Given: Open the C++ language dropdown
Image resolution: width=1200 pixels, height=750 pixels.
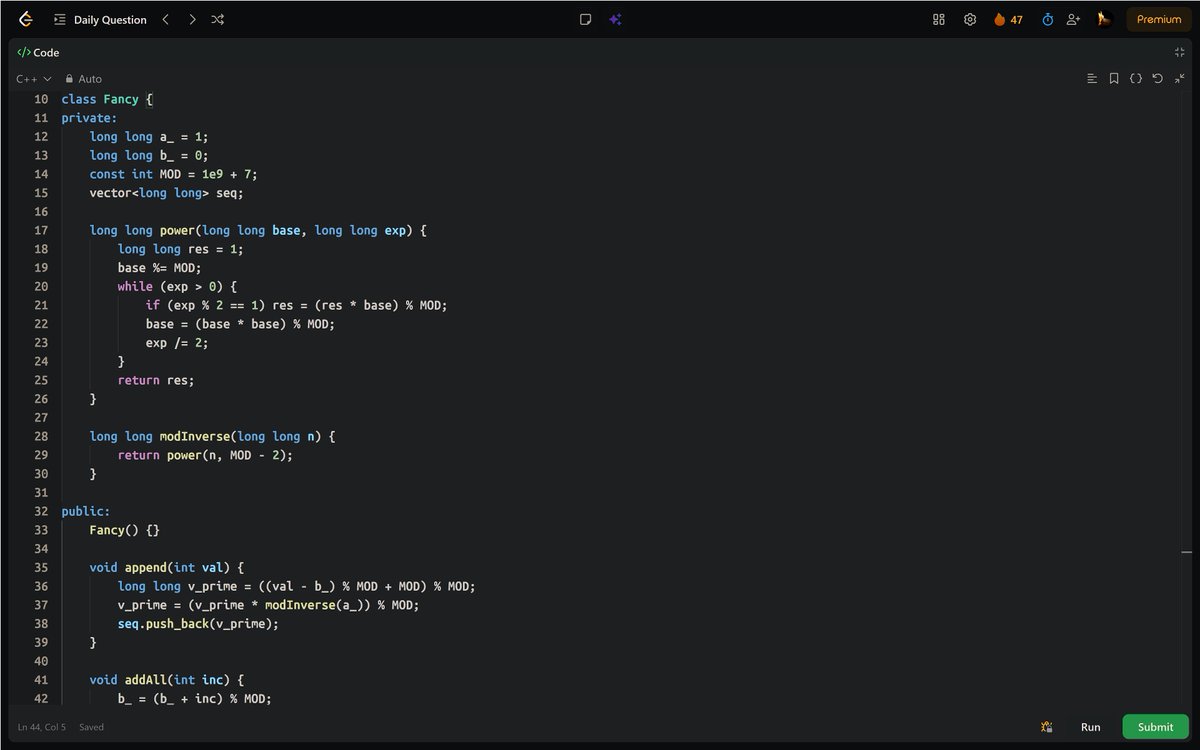Looking at the screenshot, I should click(34, 78).
